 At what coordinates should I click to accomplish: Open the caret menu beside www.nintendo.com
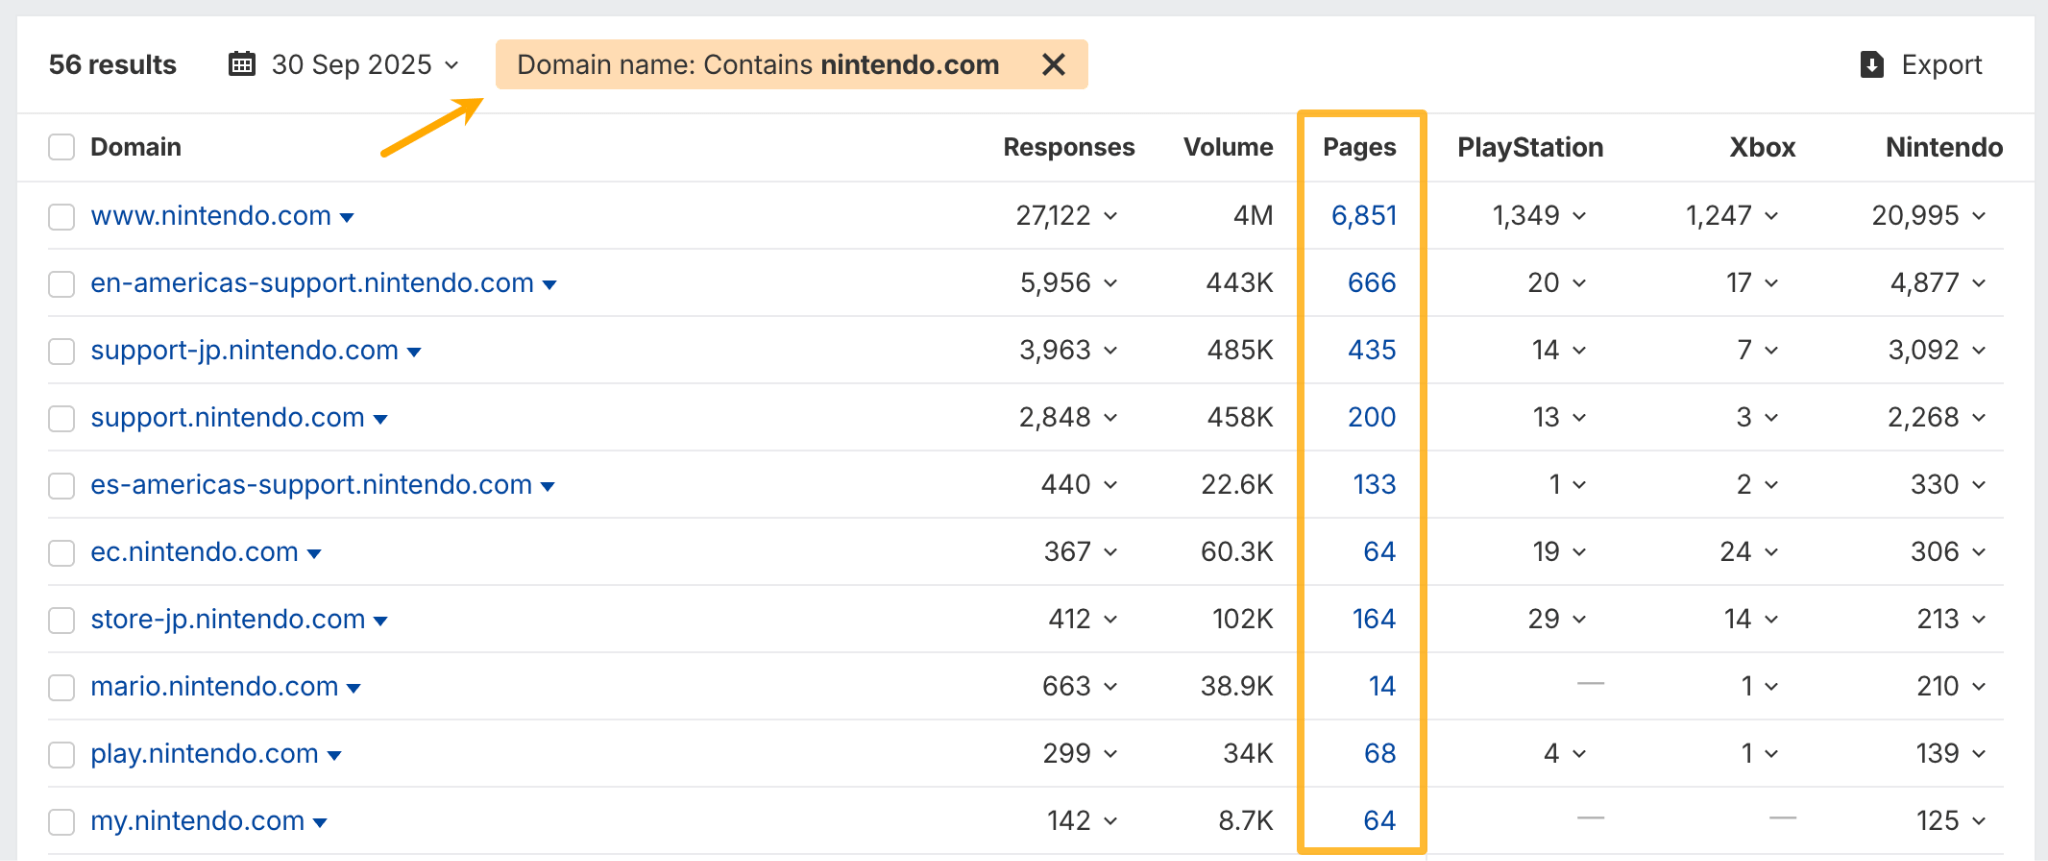347,218
